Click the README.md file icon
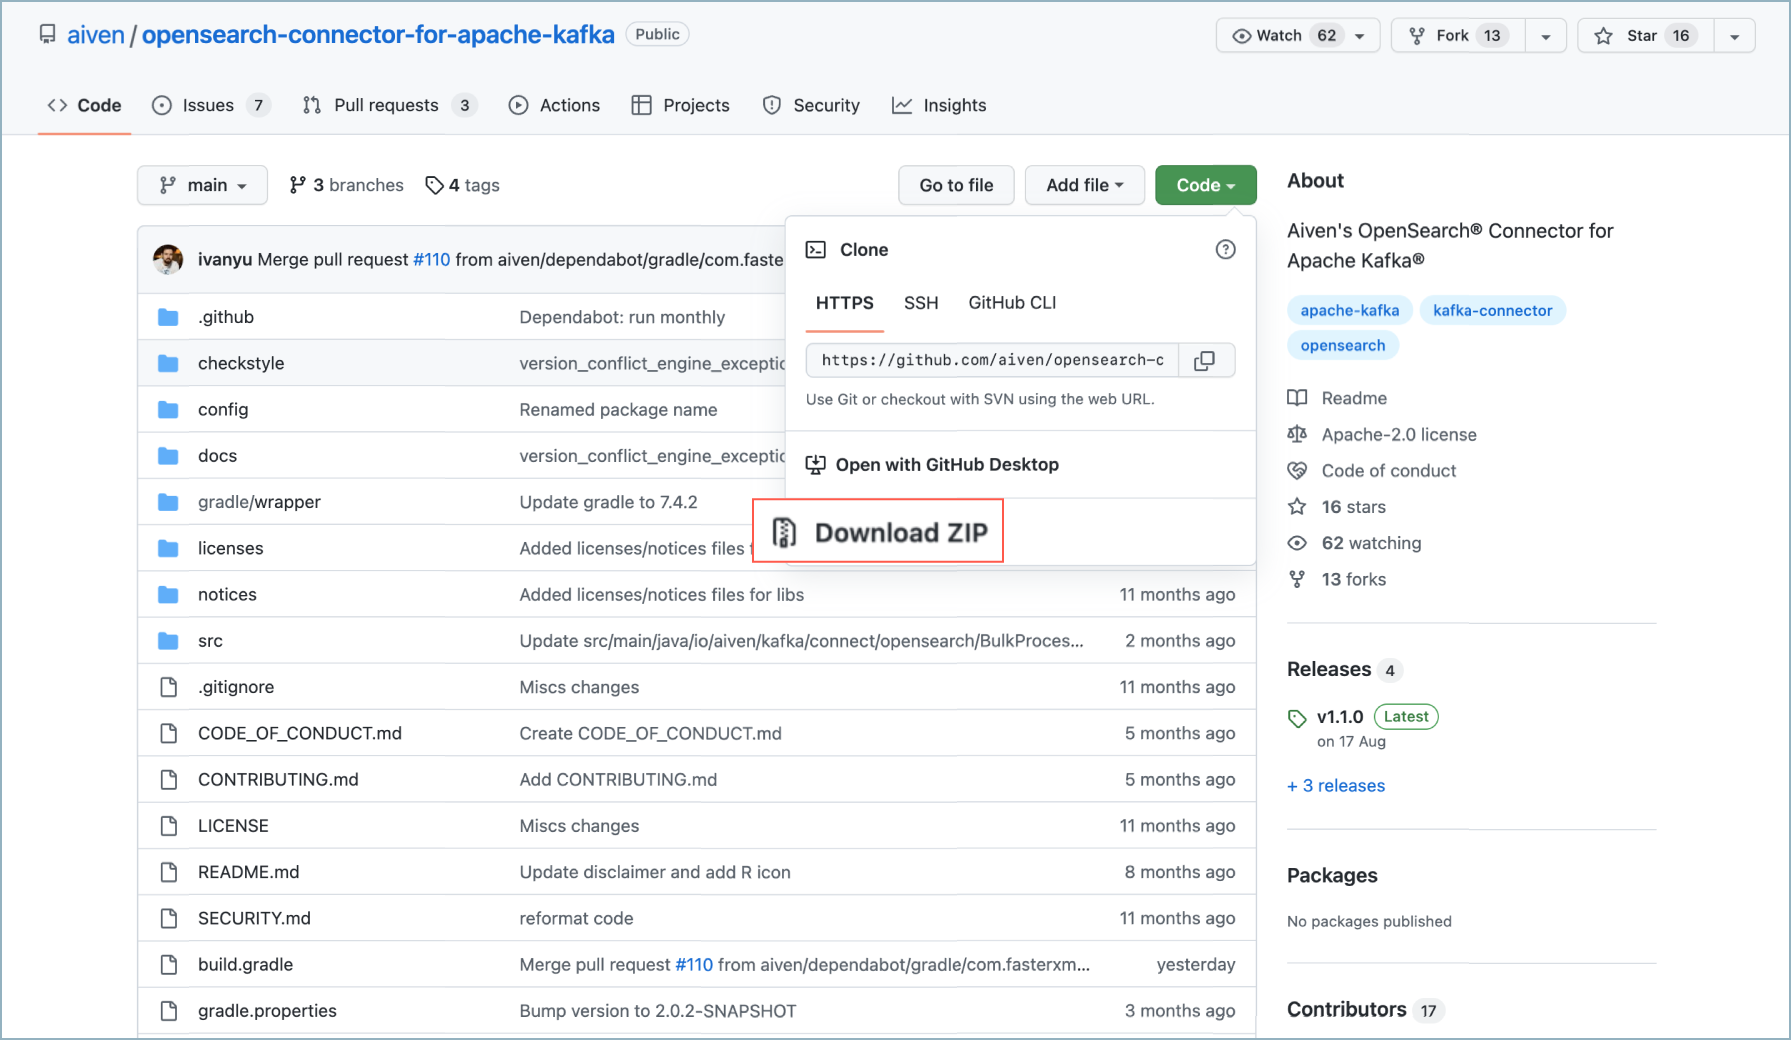The image size is (1791, 1040). (169, 872)
